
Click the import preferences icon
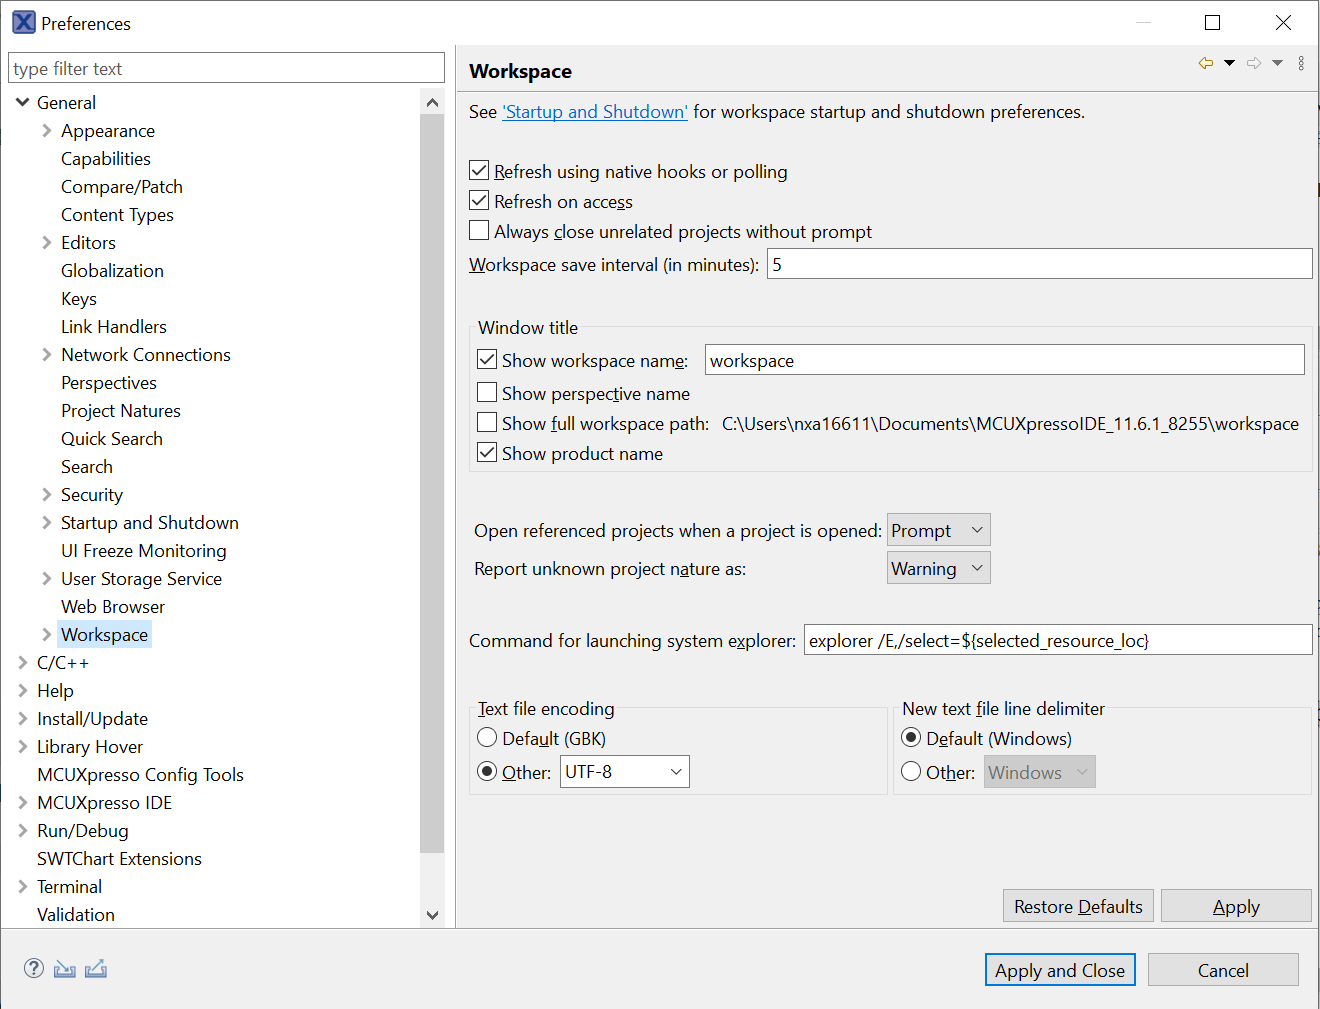point(64,967)
